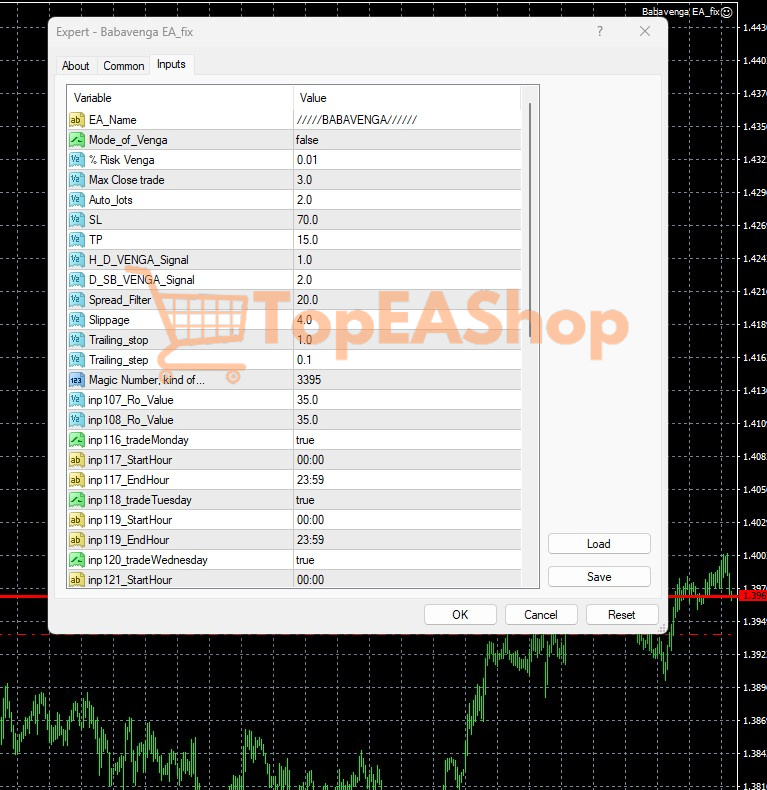
Task: Click the EA_Name string variable icon
Action: pyautogui.click(x=77, y=120)
